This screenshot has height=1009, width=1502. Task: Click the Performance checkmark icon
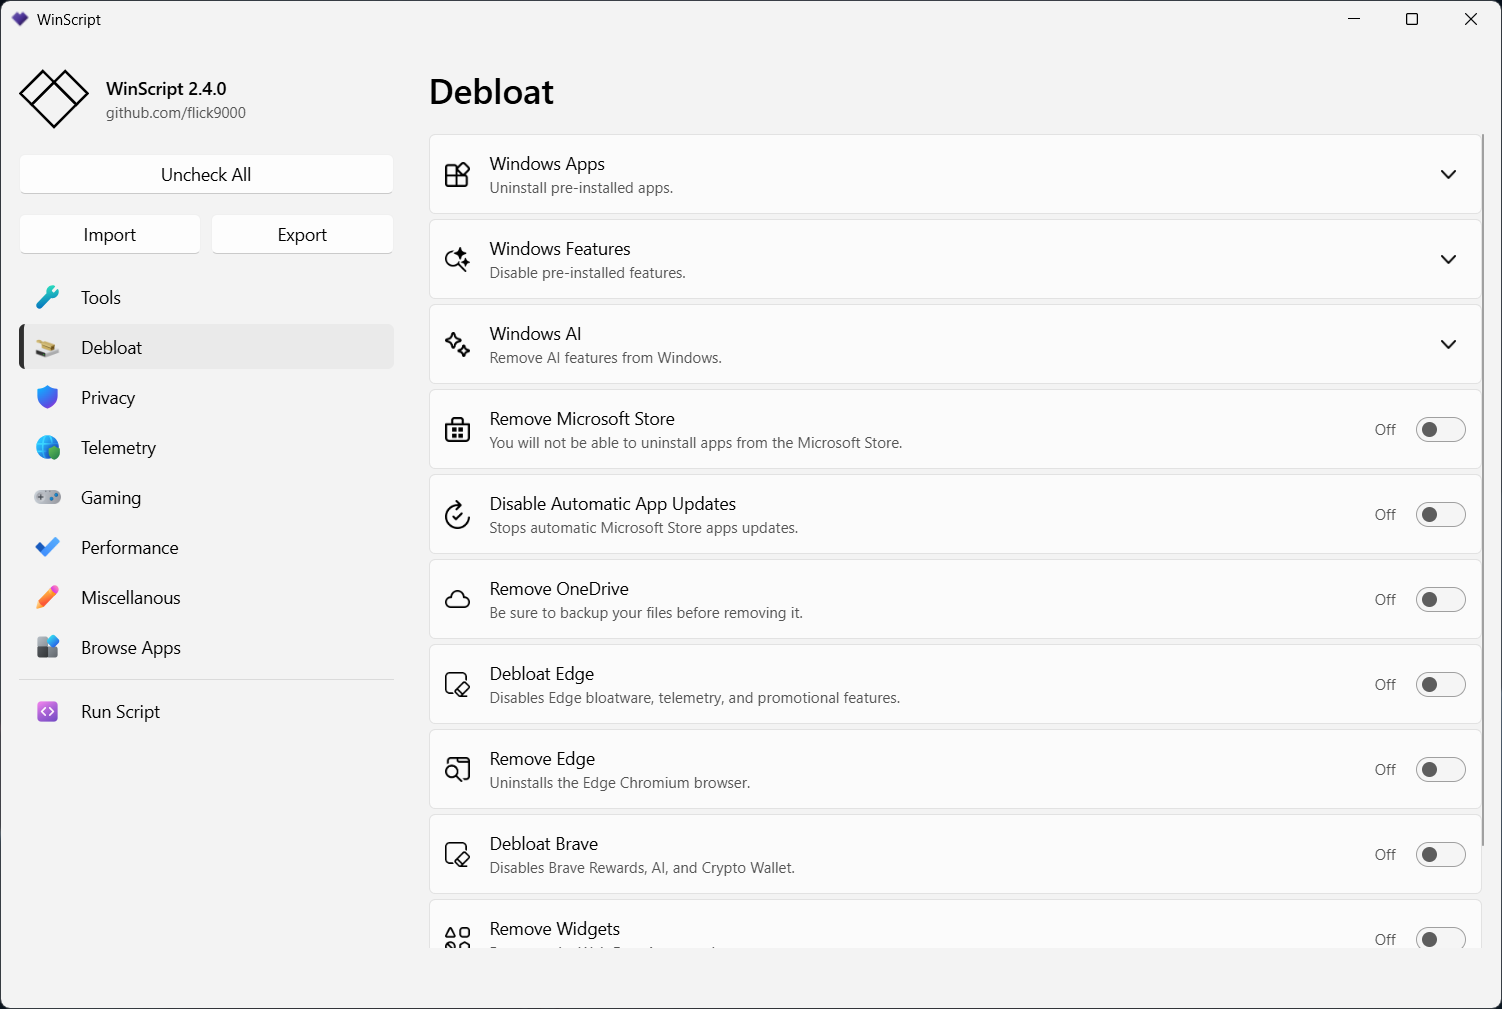coord(47,548)
